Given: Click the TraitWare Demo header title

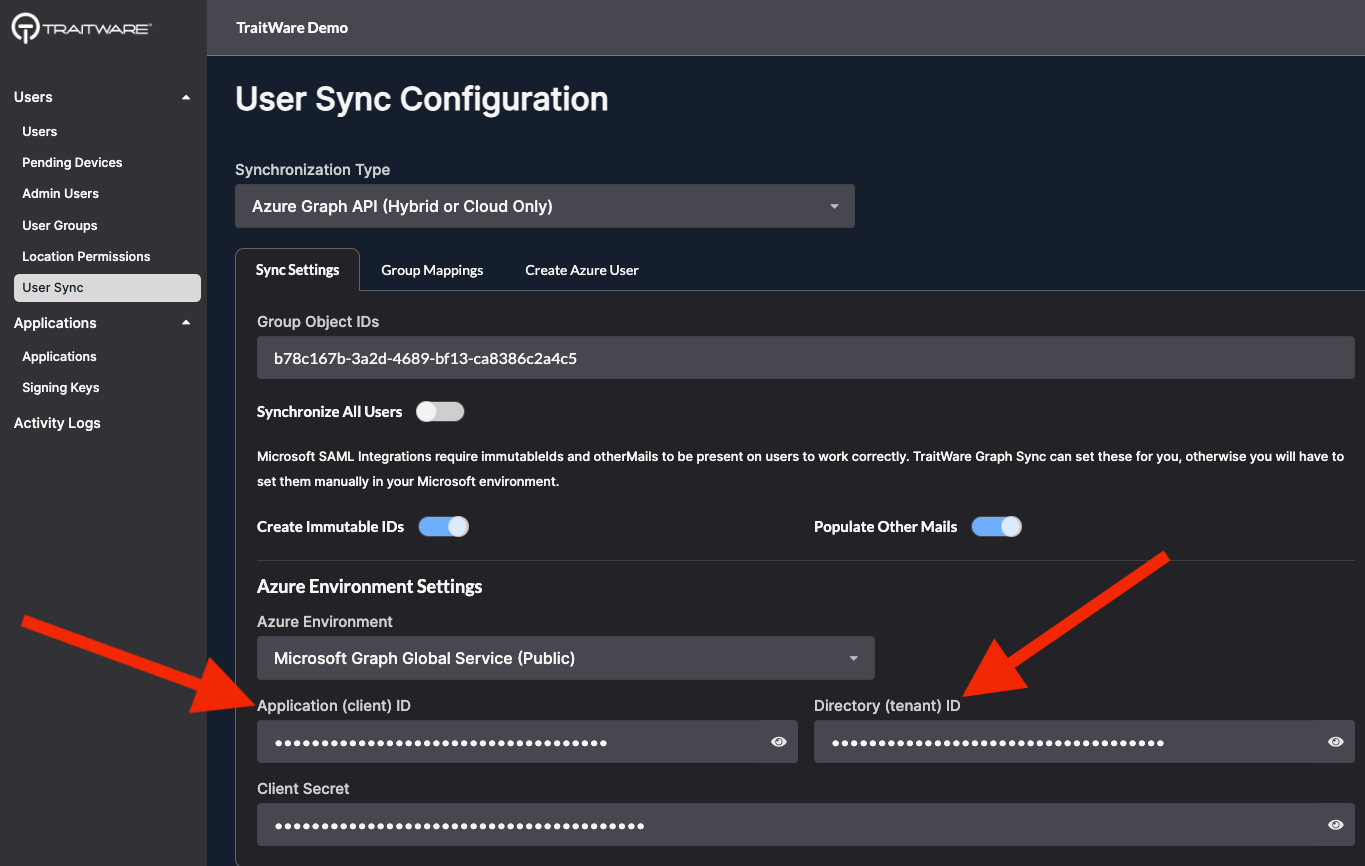Looking at the screenshot, I should (292, 28).
